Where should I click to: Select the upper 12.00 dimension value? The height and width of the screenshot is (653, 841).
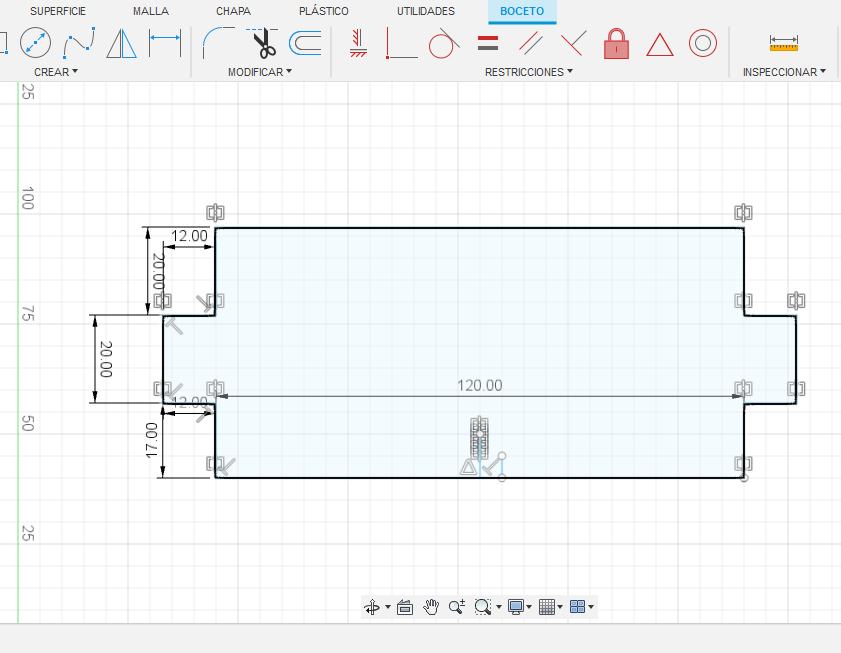point(189,236)
